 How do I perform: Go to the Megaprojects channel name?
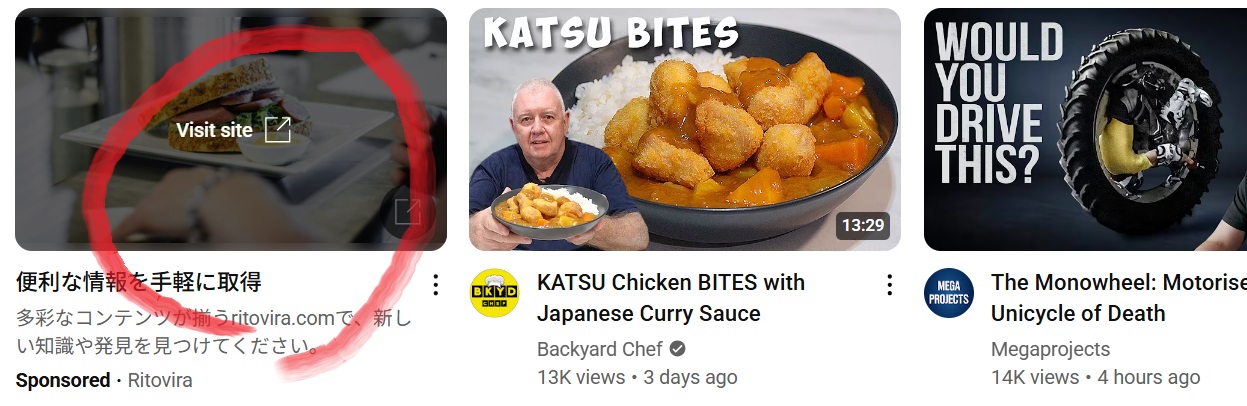[x=1050, y=349]
